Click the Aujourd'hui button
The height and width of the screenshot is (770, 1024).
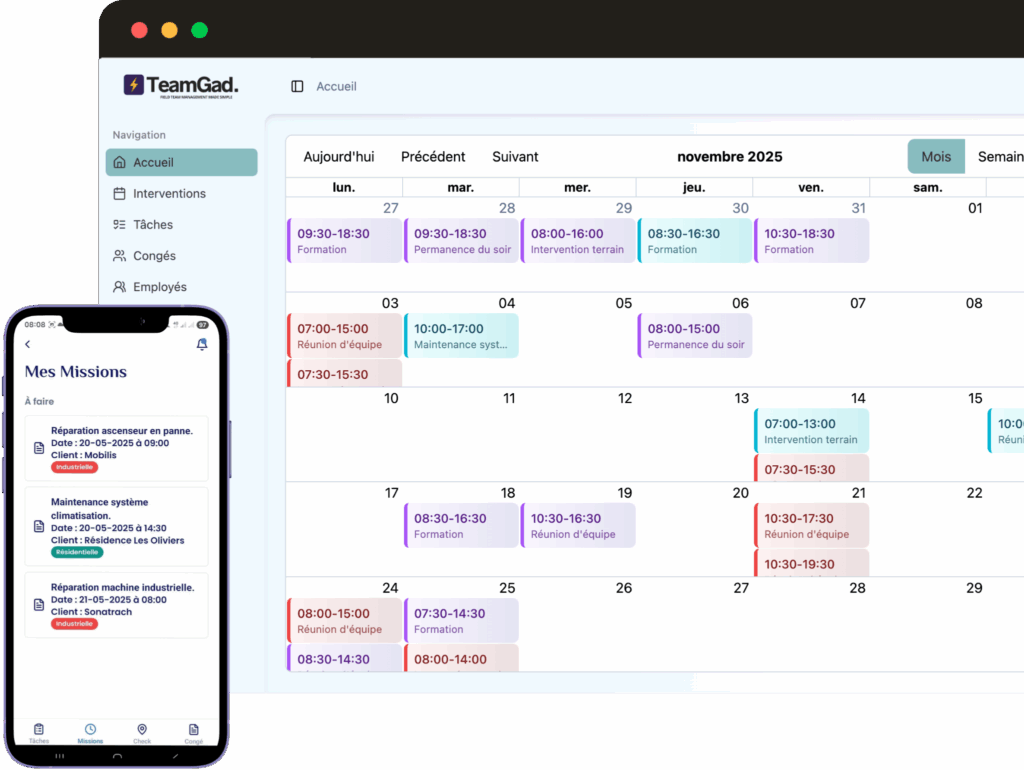(x=339, y=157)
